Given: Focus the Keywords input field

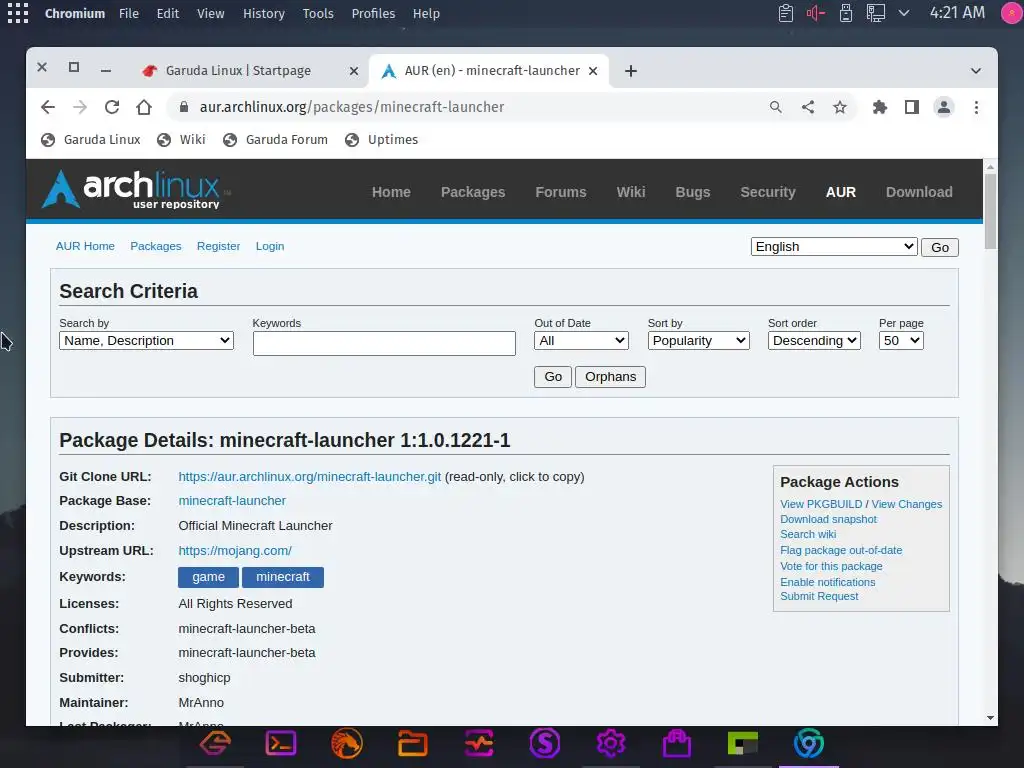Looking at the screenshot, I should click(384, 343).
